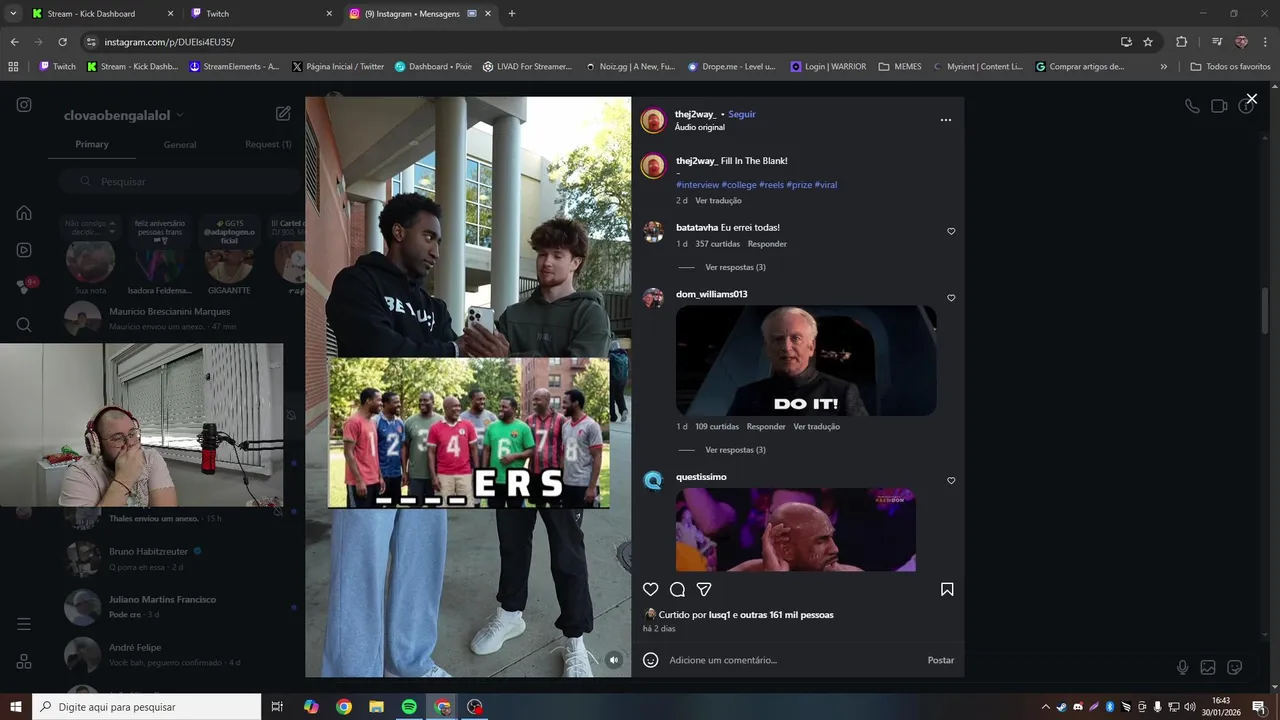
Task: Open the Request (1) tab
Action: (x=268, y=144)
